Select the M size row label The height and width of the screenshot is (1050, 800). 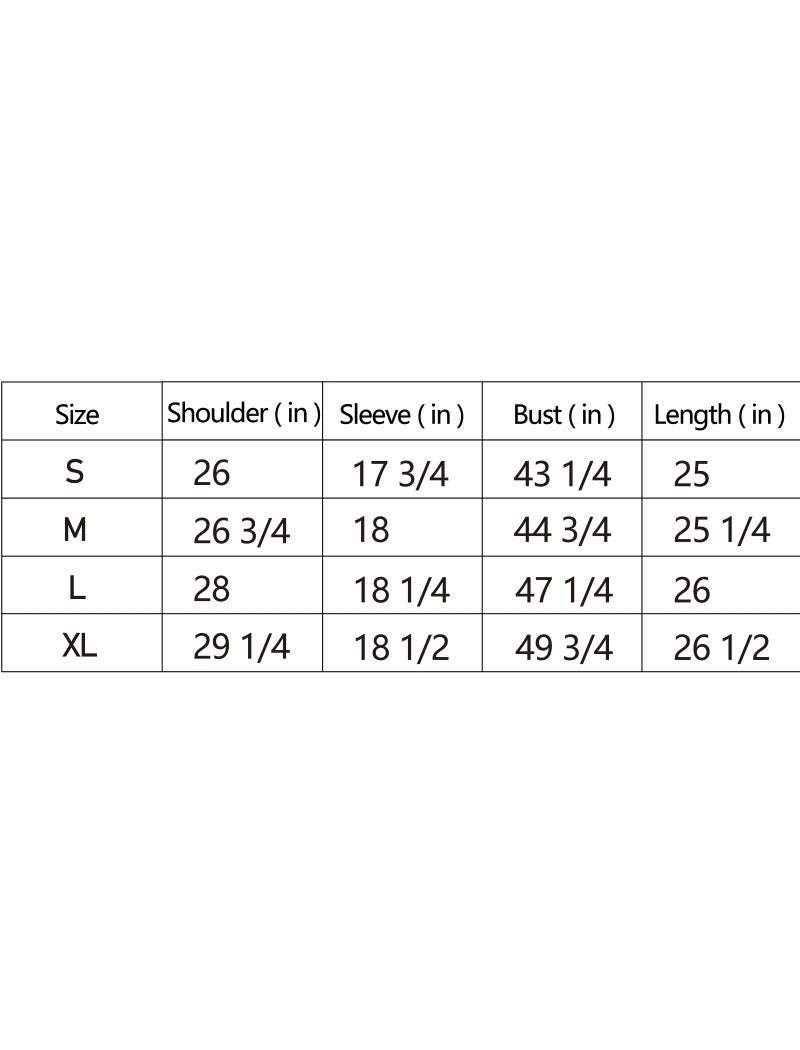pos(75,530)
